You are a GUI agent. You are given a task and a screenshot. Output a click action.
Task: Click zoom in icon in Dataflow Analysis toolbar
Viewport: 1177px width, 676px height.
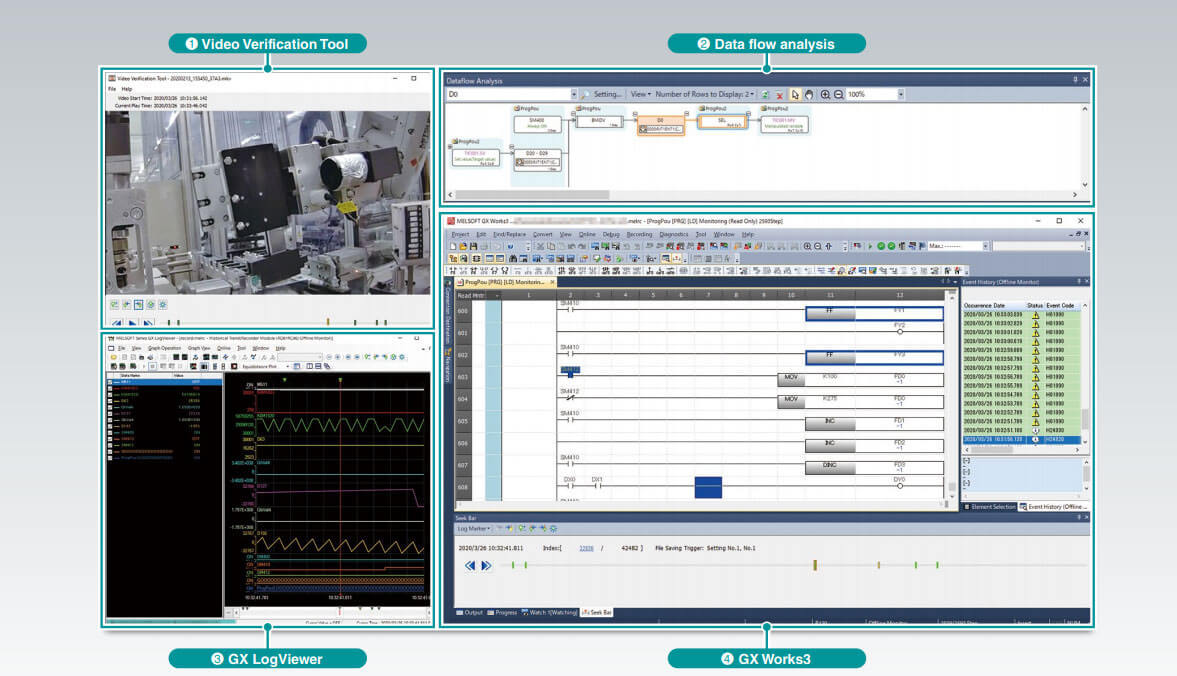(825, 94)
